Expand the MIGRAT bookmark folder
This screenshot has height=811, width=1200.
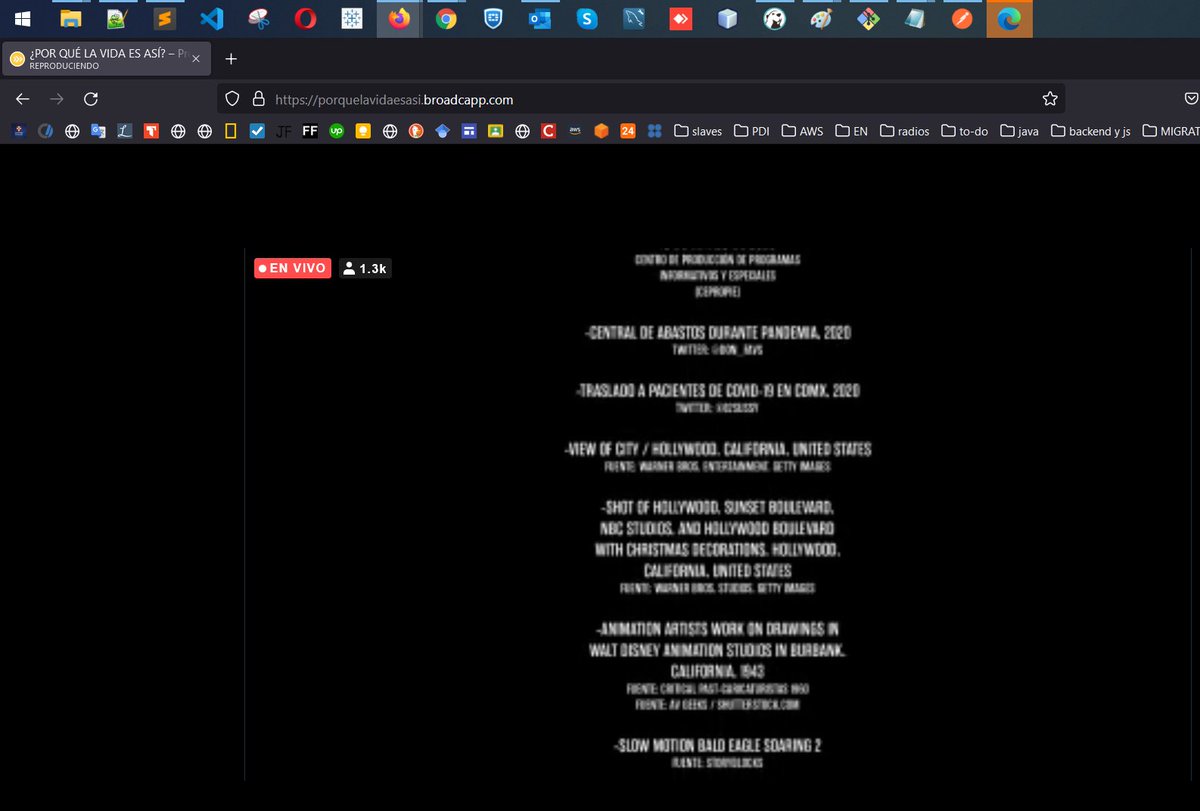(x=1170, y=131)
